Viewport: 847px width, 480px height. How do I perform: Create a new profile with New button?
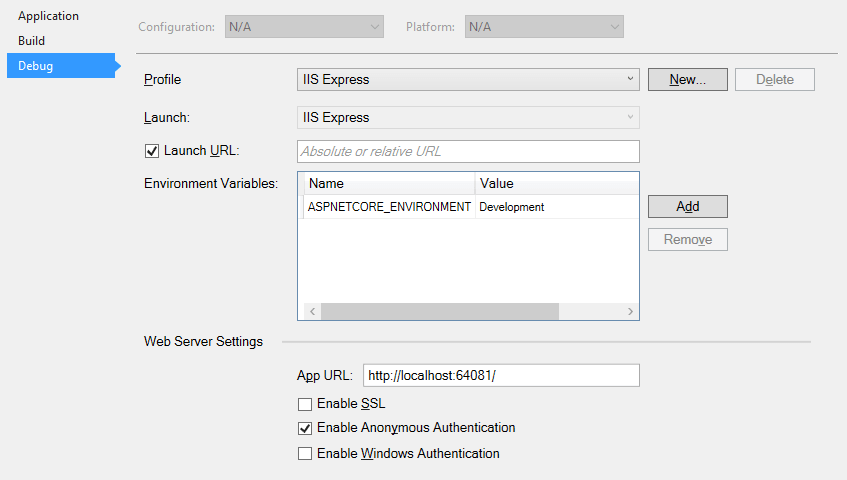(688, 79)
